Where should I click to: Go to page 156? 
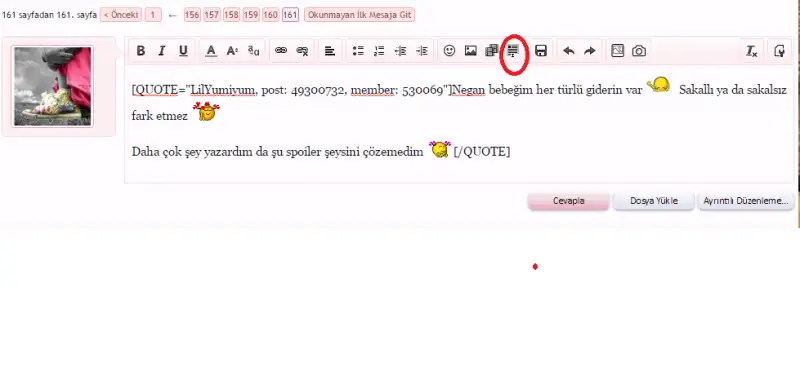(x=192, y=15)
